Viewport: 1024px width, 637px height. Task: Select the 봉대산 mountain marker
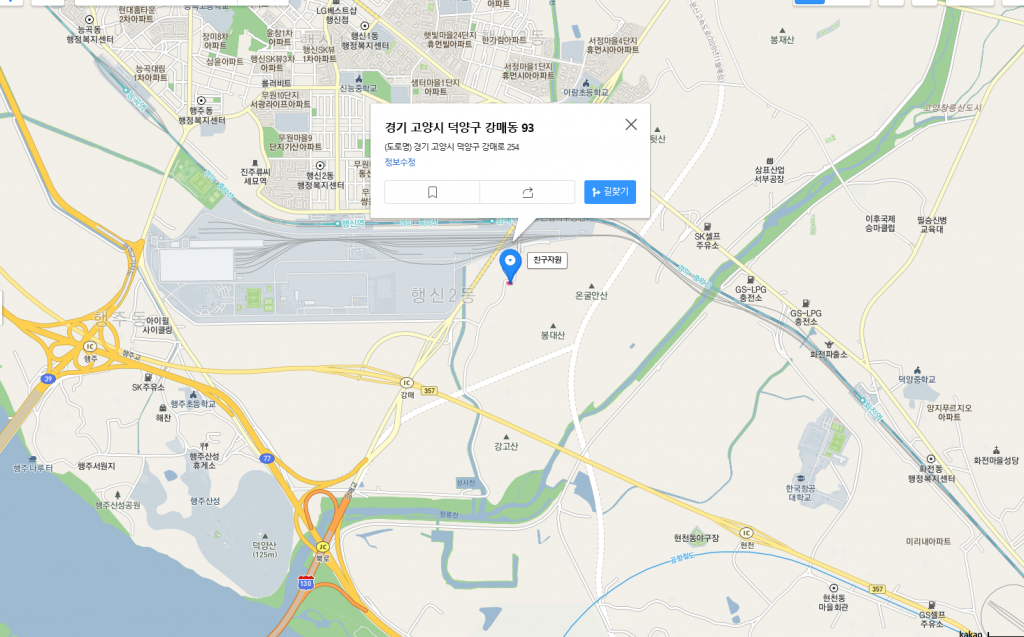553,325
